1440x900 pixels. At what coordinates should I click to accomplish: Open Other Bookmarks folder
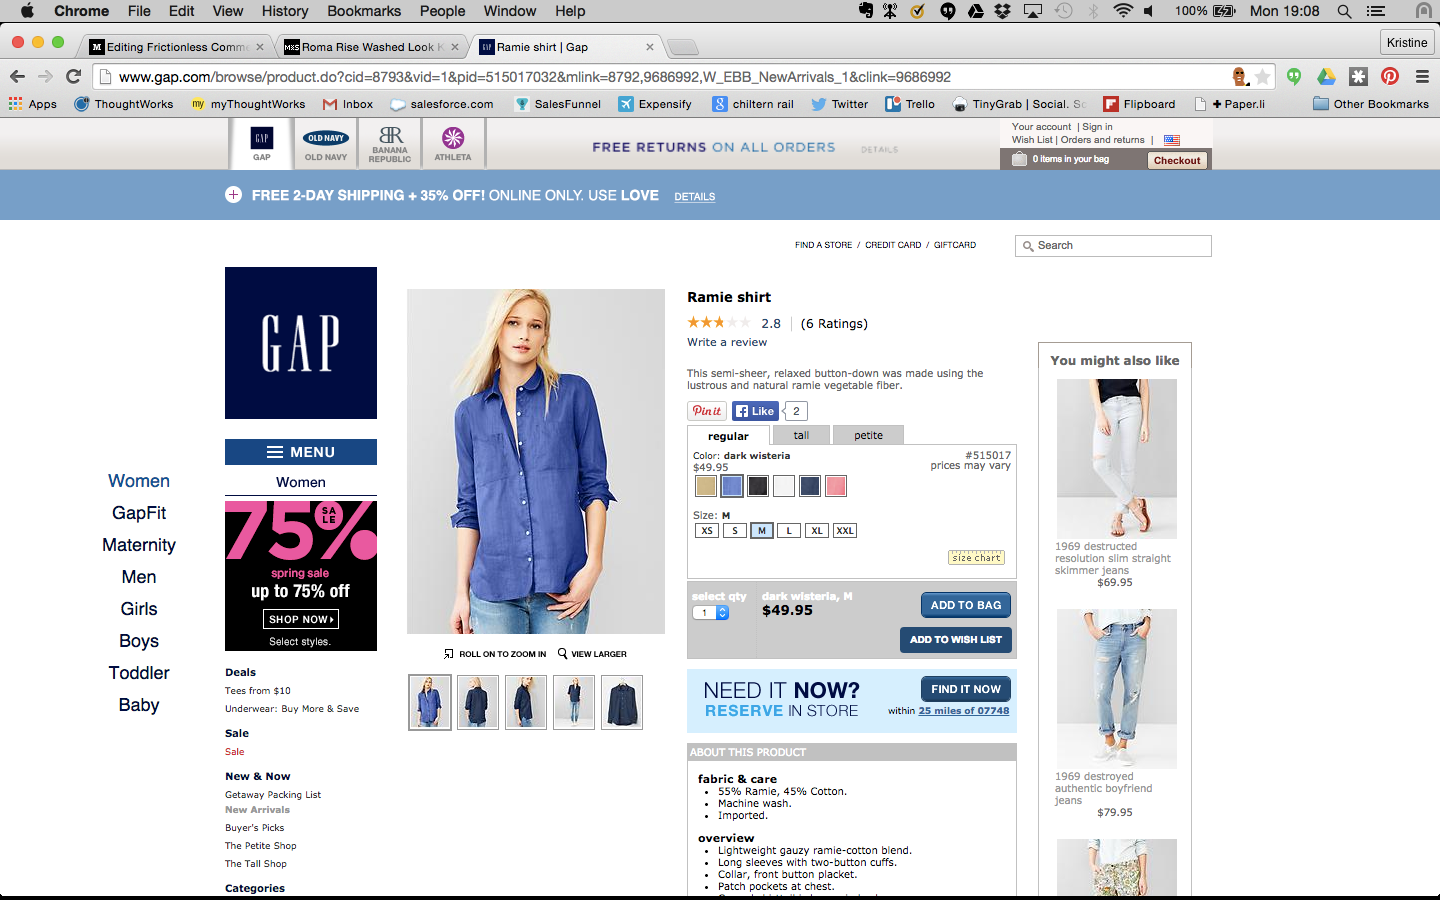(x=1371, y=104)
